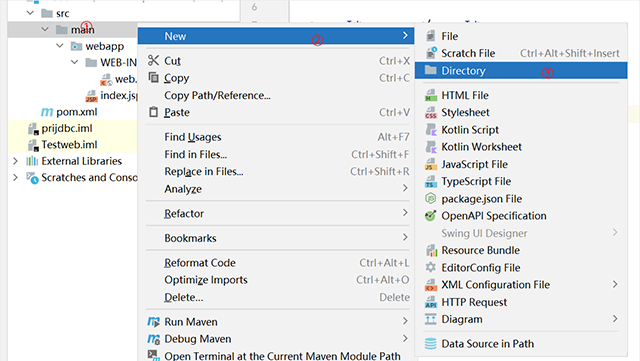
Task: Click the Ctrl+Alt+L shortcut text
Action: tap(384, 263)
